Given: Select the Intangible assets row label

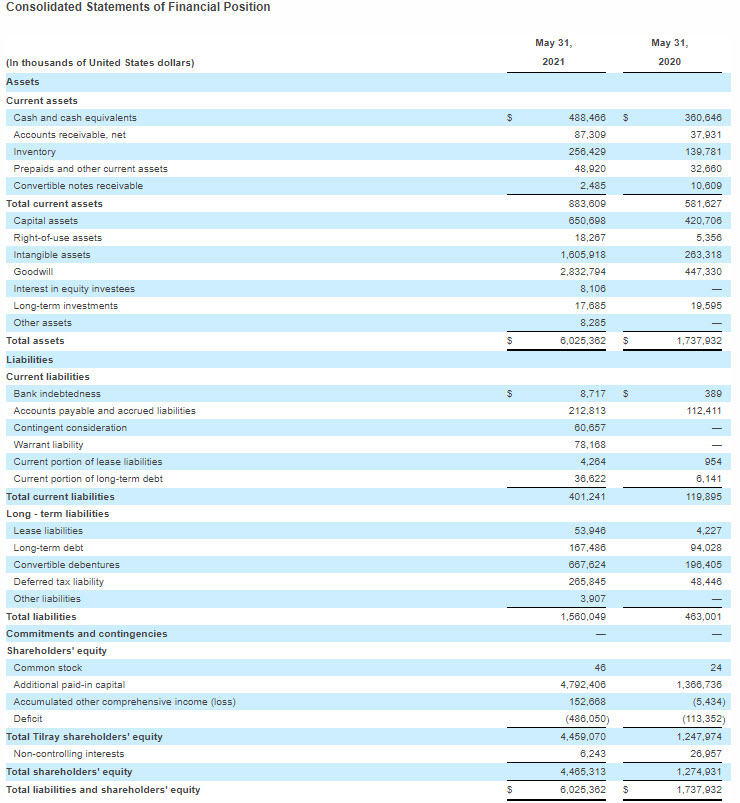Looking at the screenshot, I should tap(52, 255).
